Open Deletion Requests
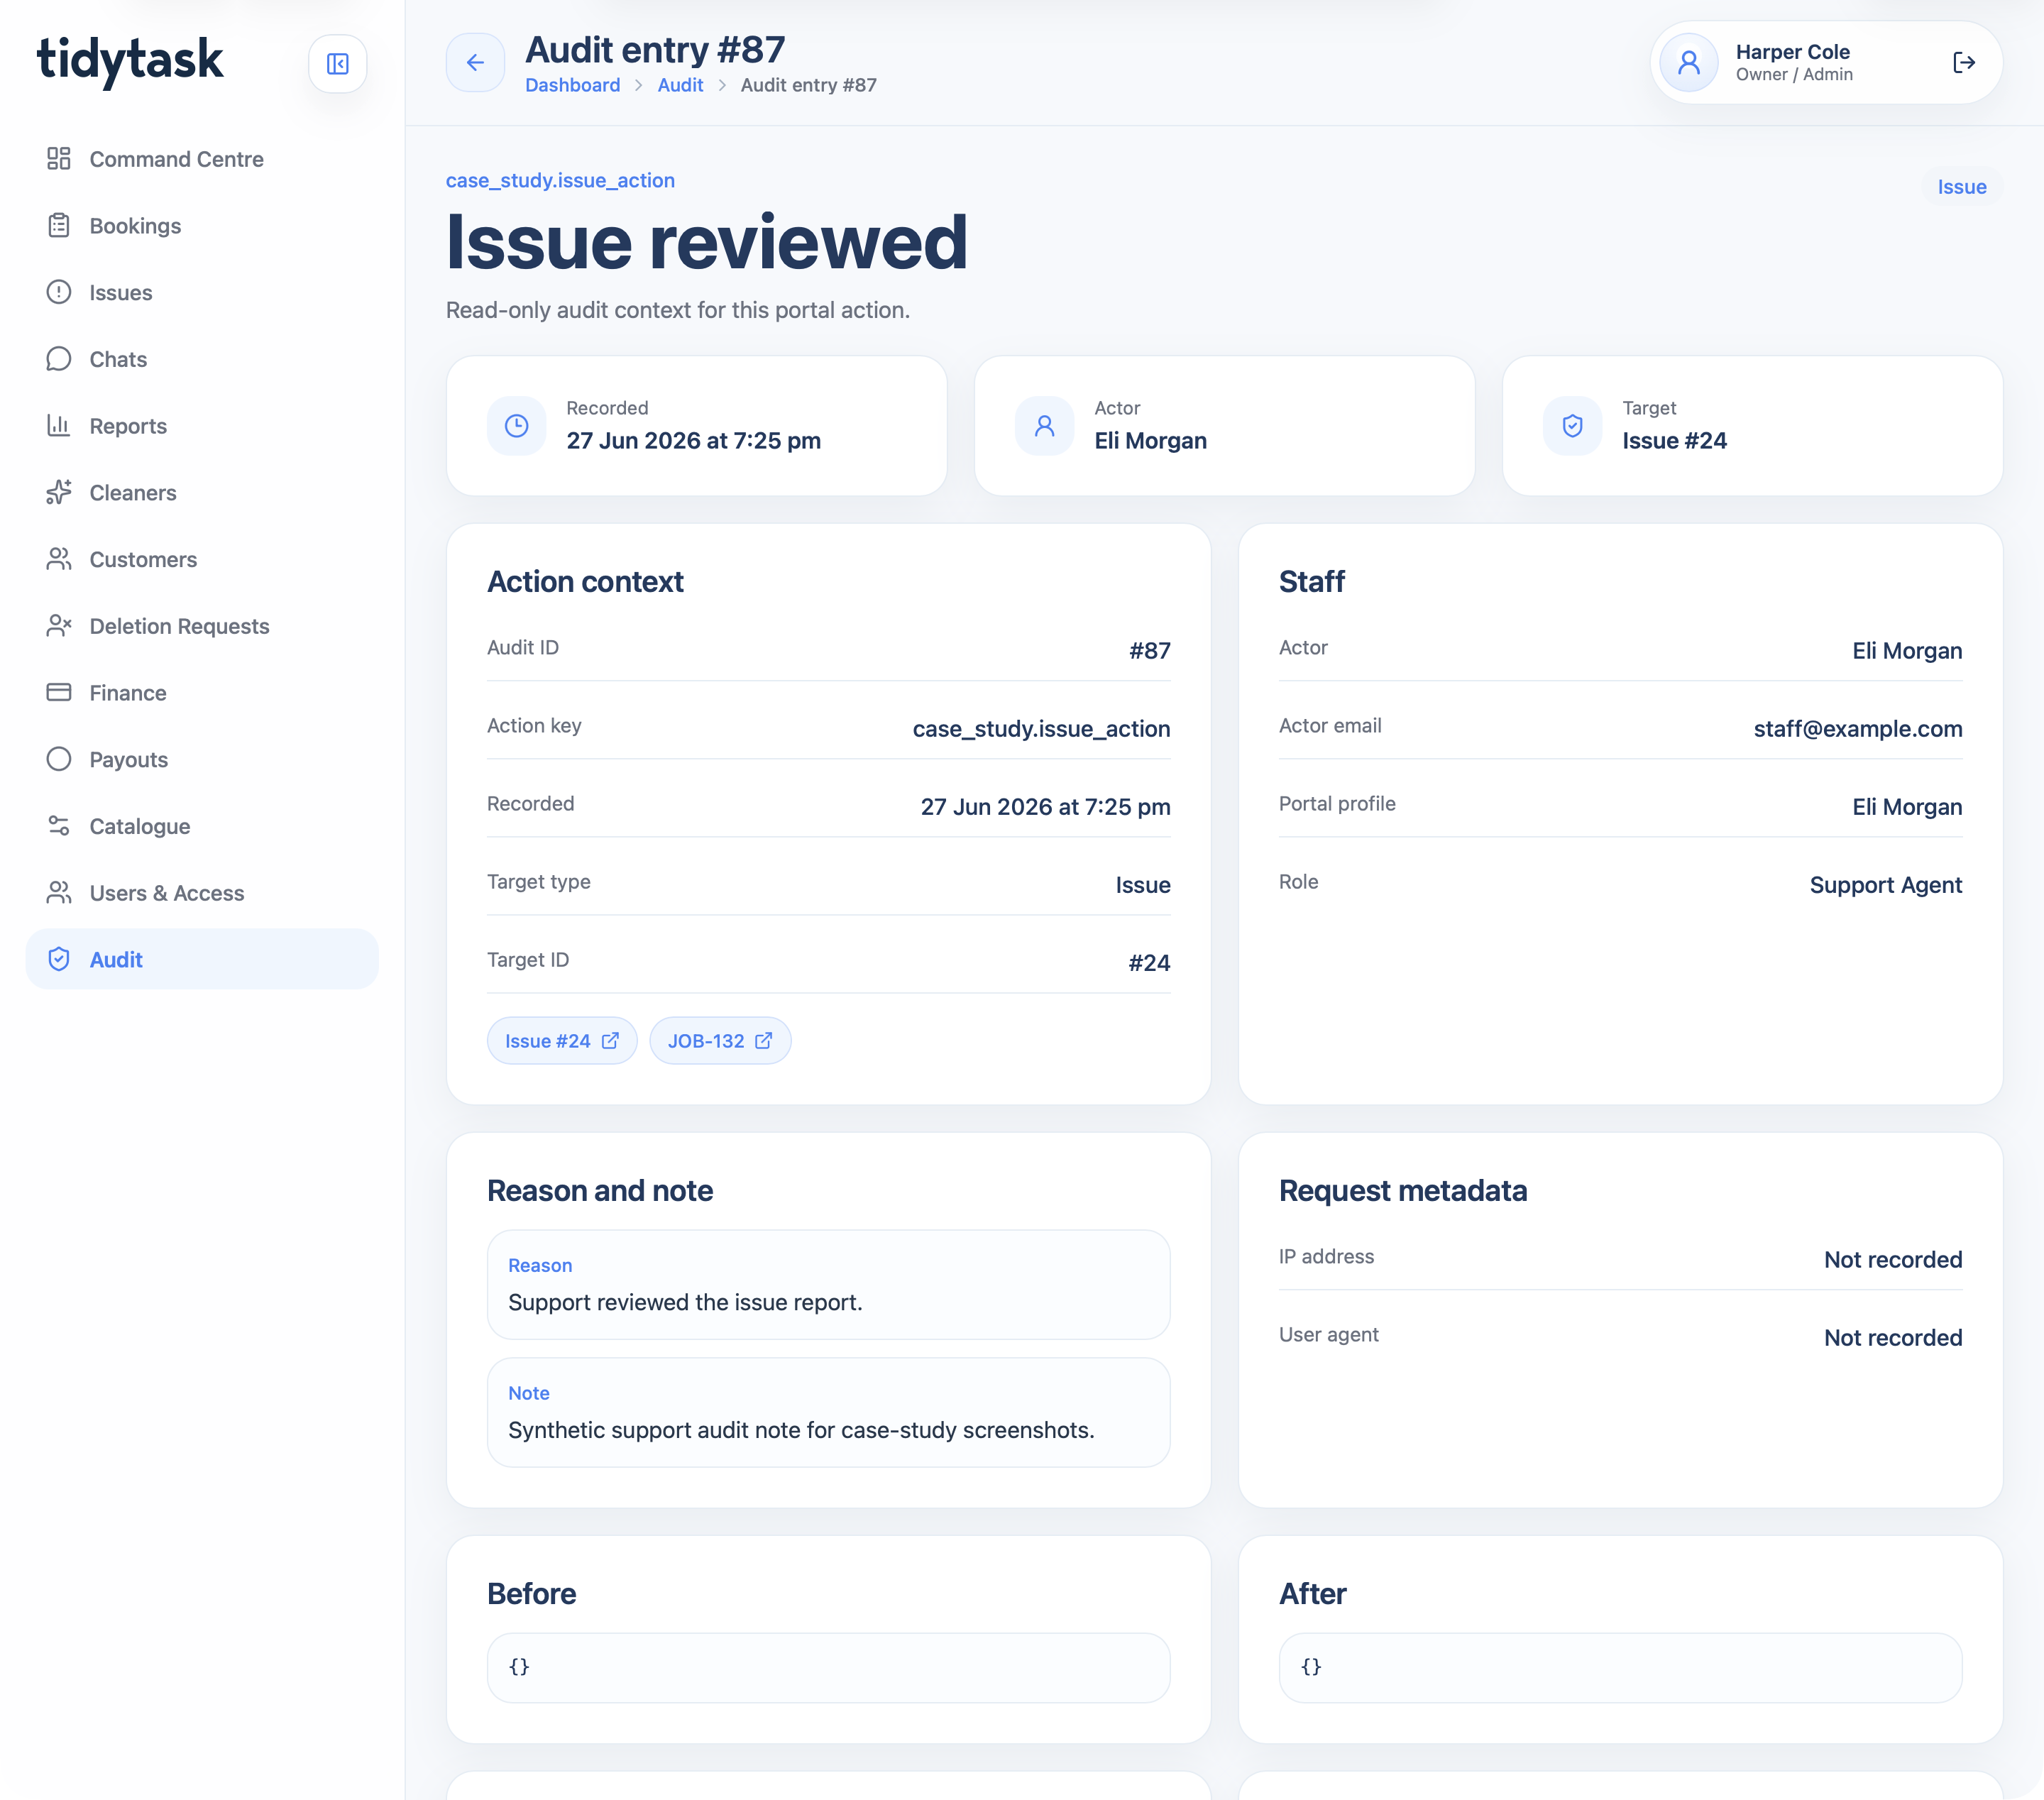2044x1800 pixels. point(202,626)
